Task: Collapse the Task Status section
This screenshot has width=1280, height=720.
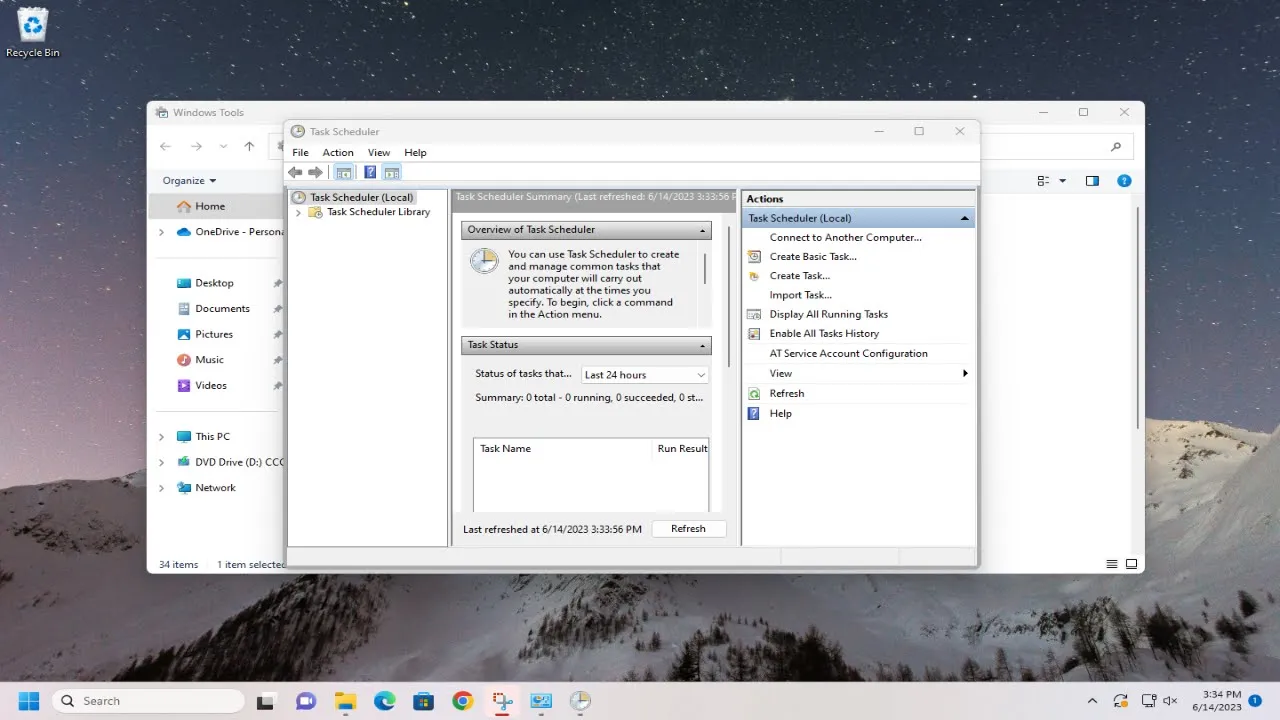Action: click(703, 345)
